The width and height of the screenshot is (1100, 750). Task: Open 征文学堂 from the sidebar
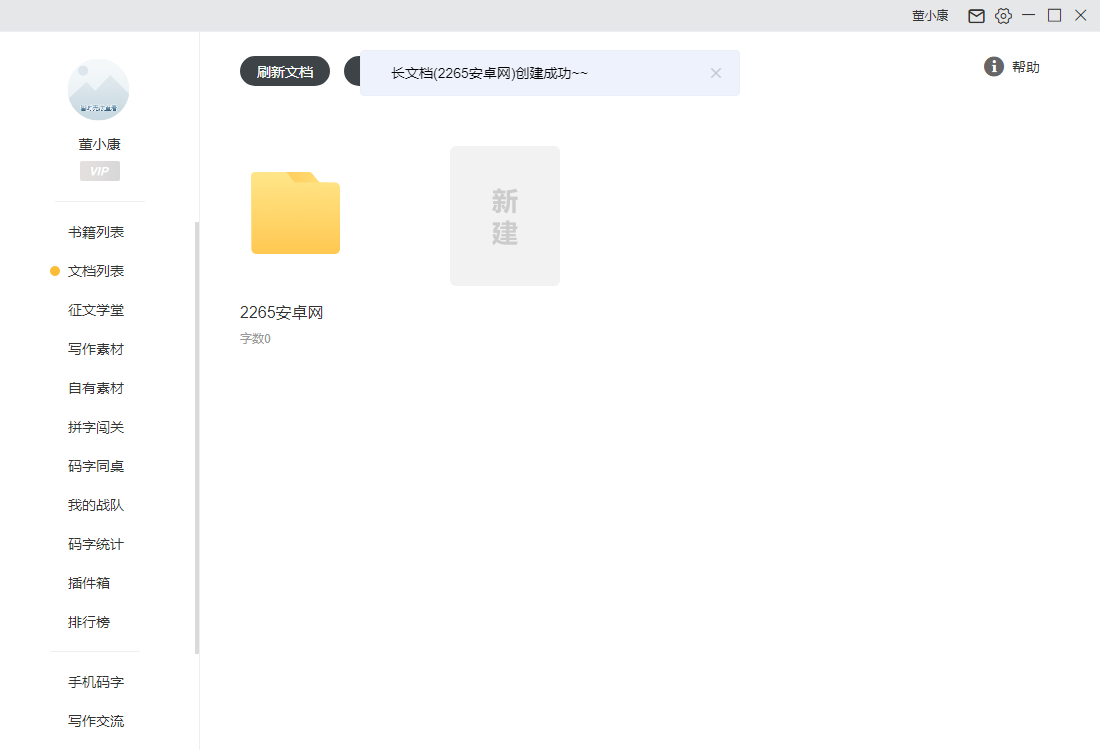(95, 309)
